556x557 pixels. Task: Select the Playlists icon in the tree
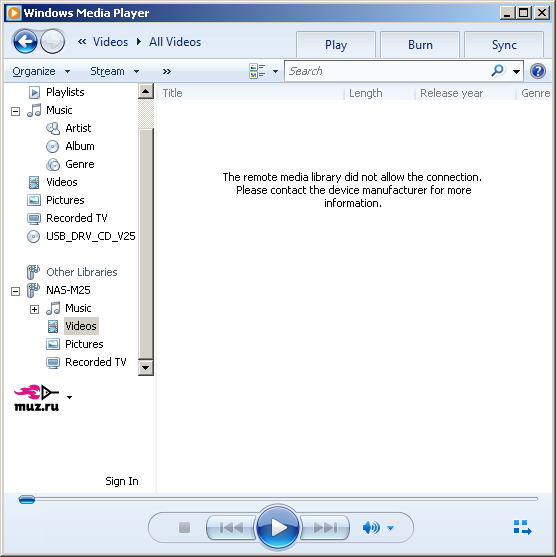(34, 92)
